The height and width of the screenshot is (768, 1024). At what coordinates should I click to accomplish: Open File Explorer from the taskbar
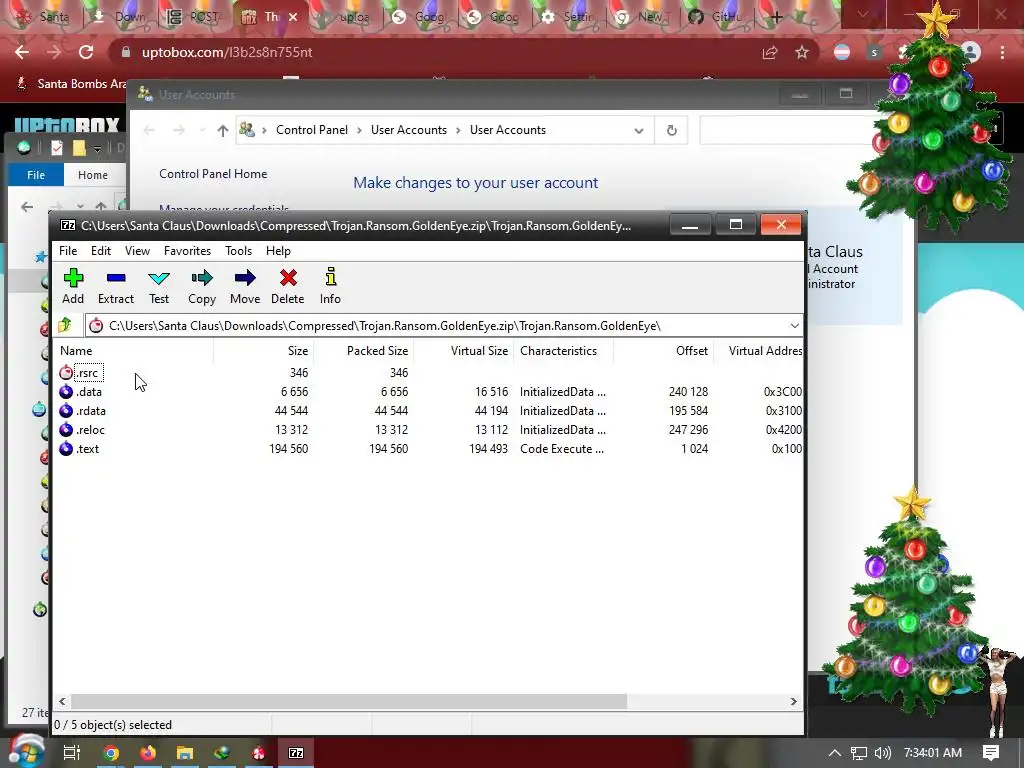point(185,753)
